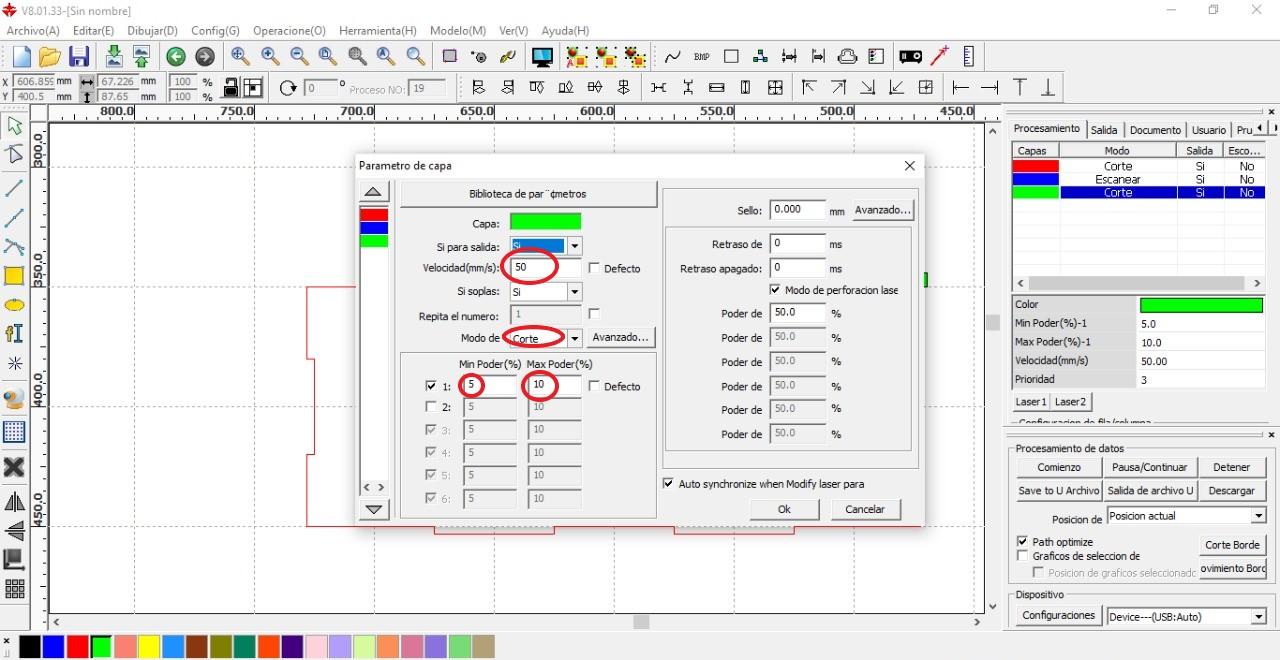Uncheck laser 1 power checkbox
This screenshot has height=660, width=1280.
(x=431, y=386)
